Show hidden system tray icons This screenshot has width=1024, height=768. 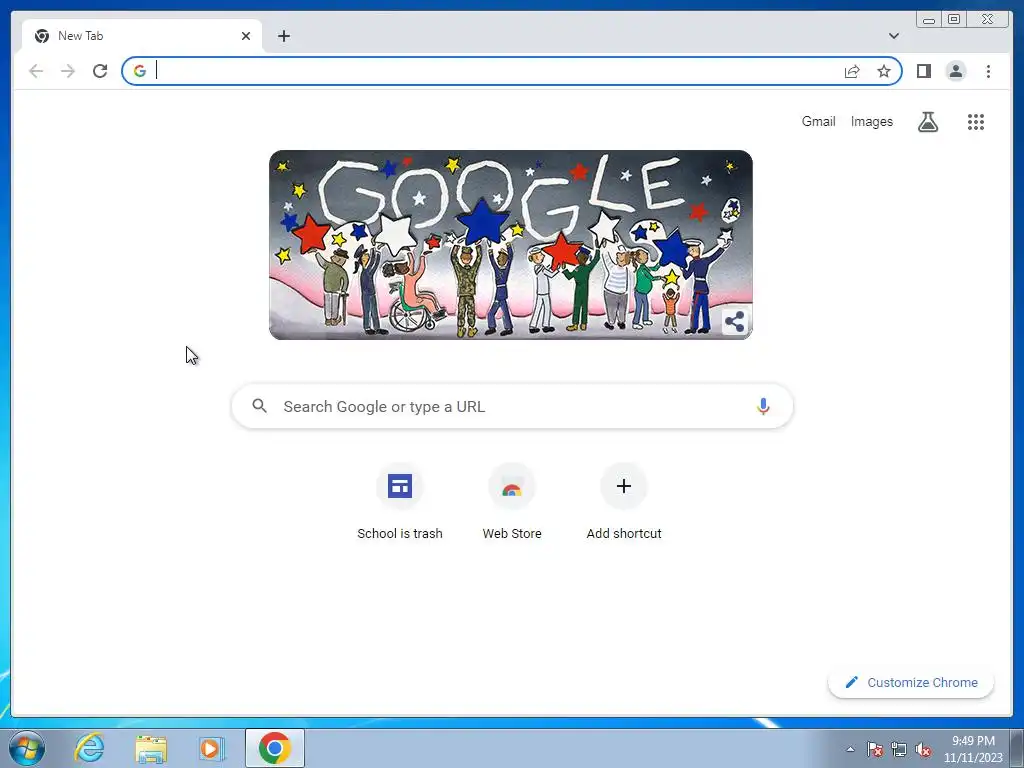click(850, 749)
